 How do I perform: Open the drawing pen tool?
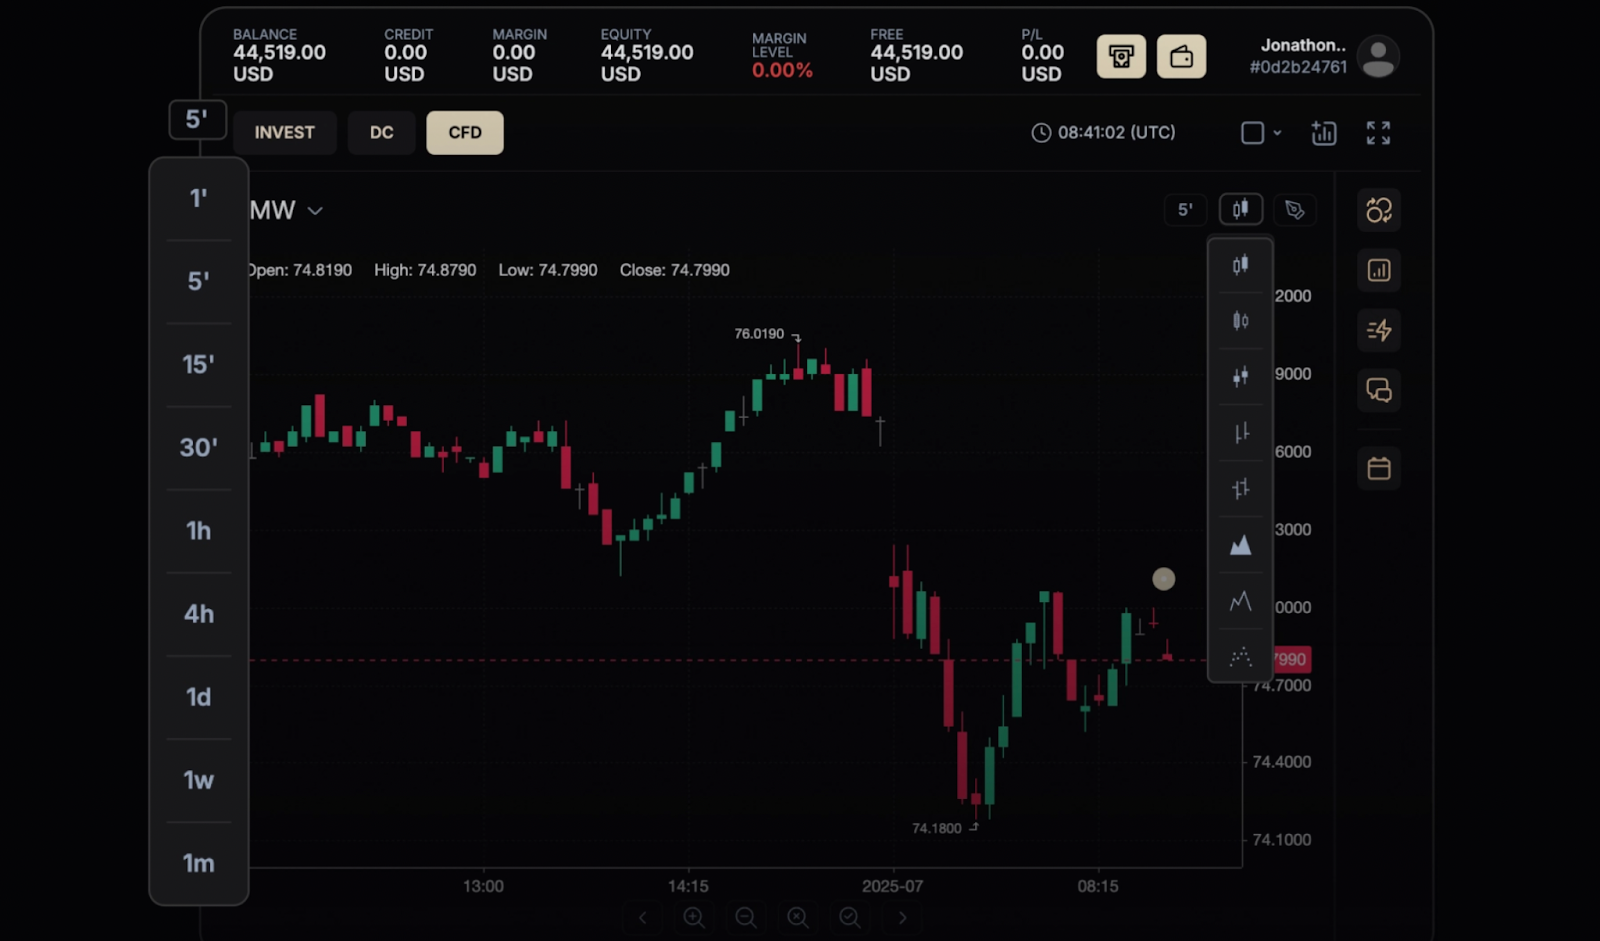(x=1295, y=210)
